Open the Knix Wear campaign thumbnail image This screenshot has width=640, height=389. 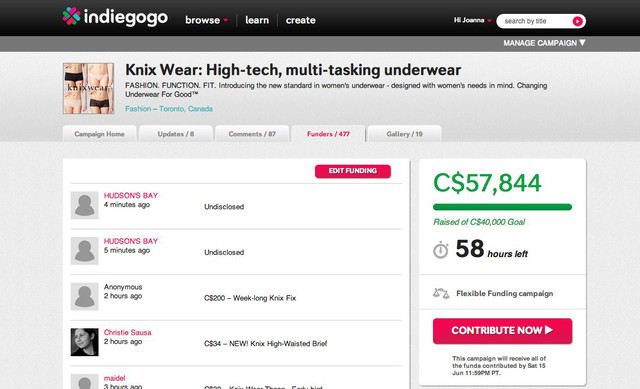coord(89,88)
